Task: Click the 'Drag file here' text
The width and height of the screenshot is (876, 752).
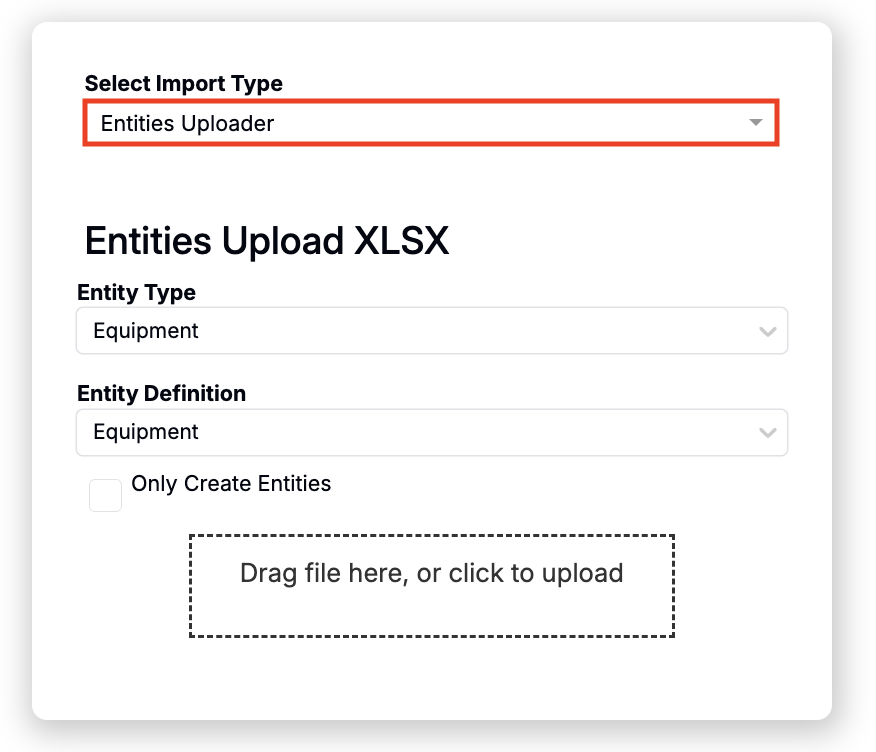Action: (323, 573)
